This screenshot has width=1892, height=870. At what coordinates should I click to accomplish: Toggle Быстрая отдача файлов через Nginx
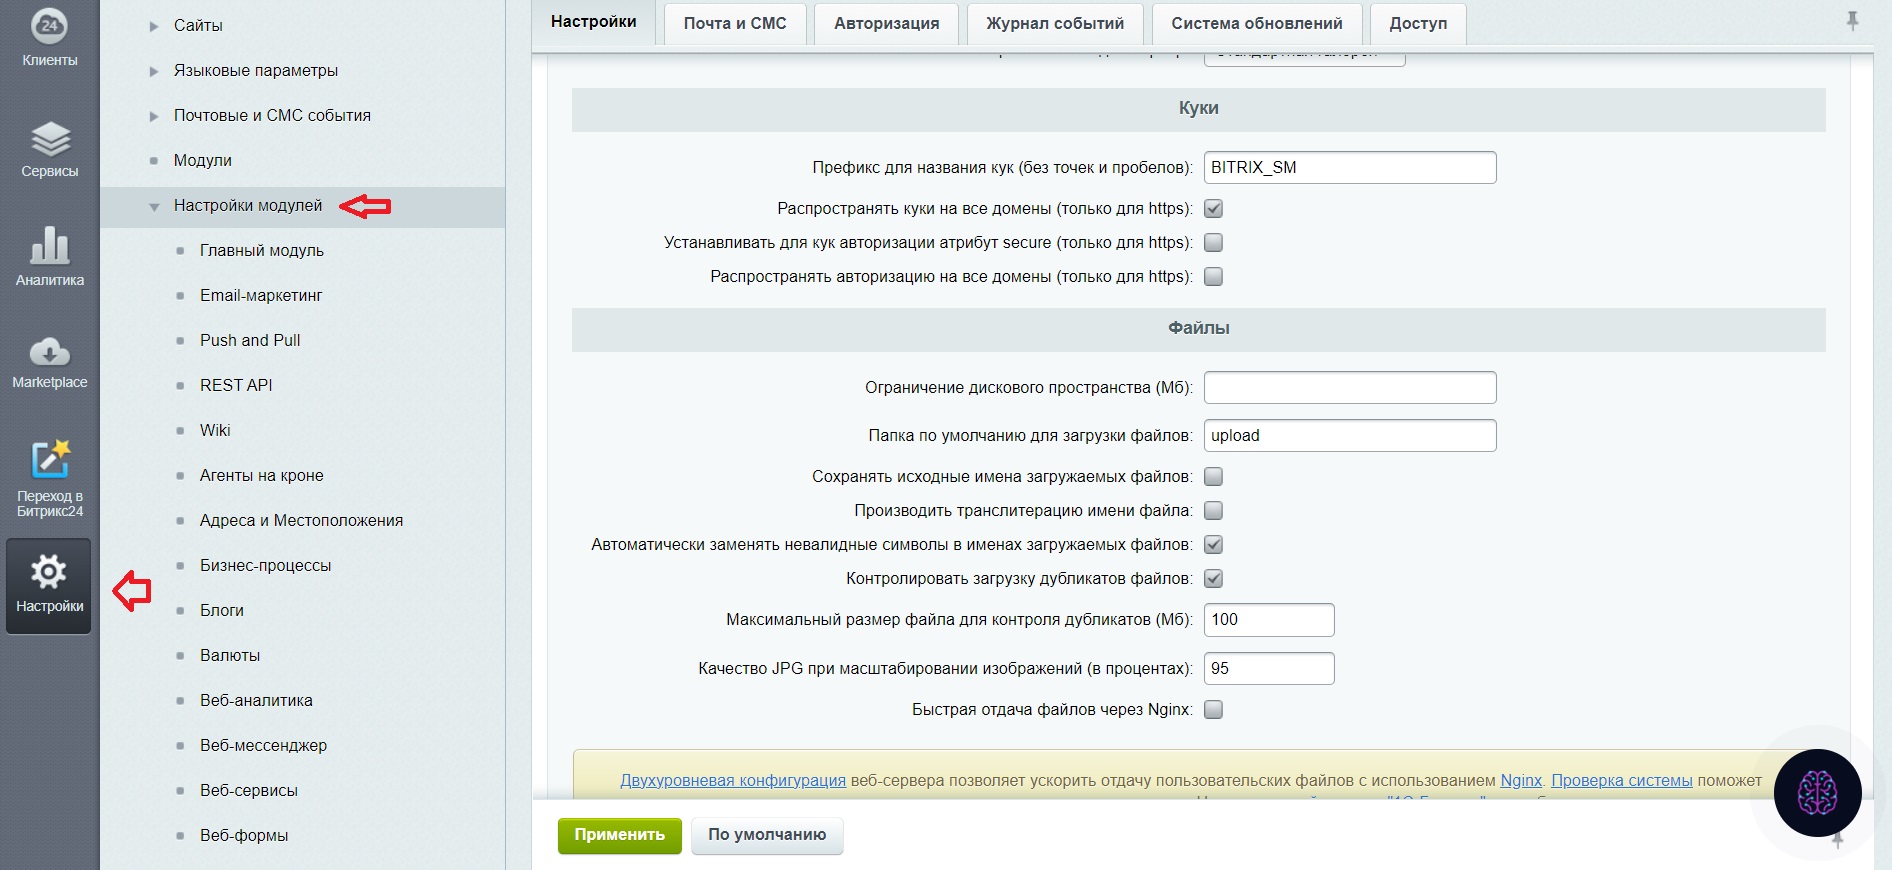pyautogui.click(x=1213, y=710)
